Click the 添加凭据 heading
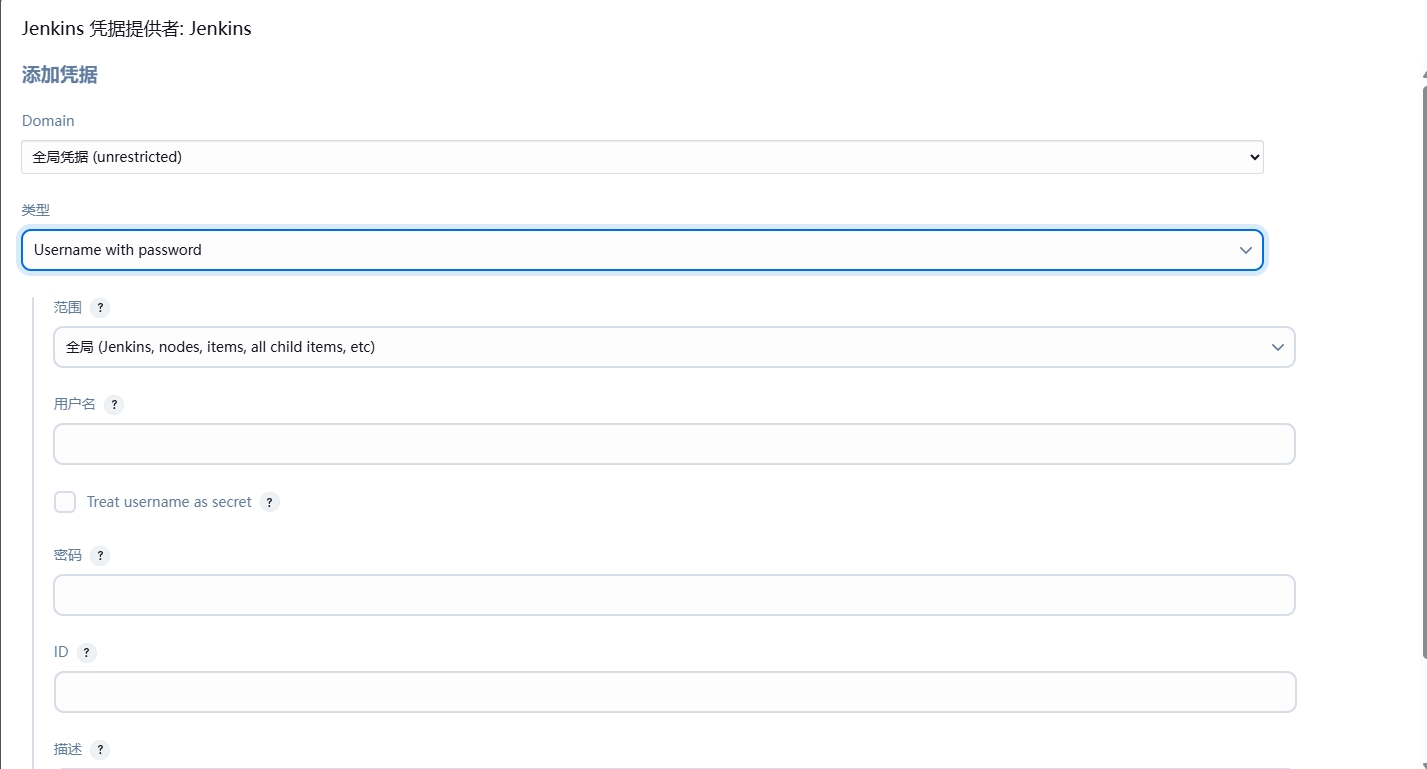 (x=60, y=75)
